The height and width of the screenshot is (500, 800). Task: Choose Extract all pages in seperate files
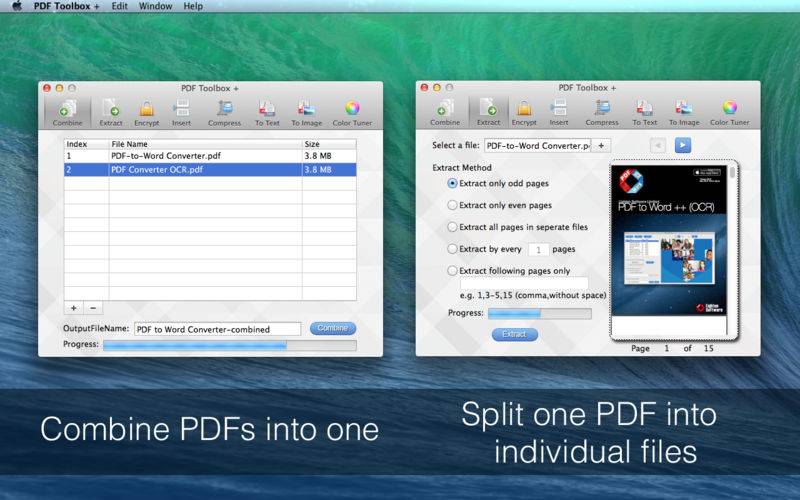(517, 227)
